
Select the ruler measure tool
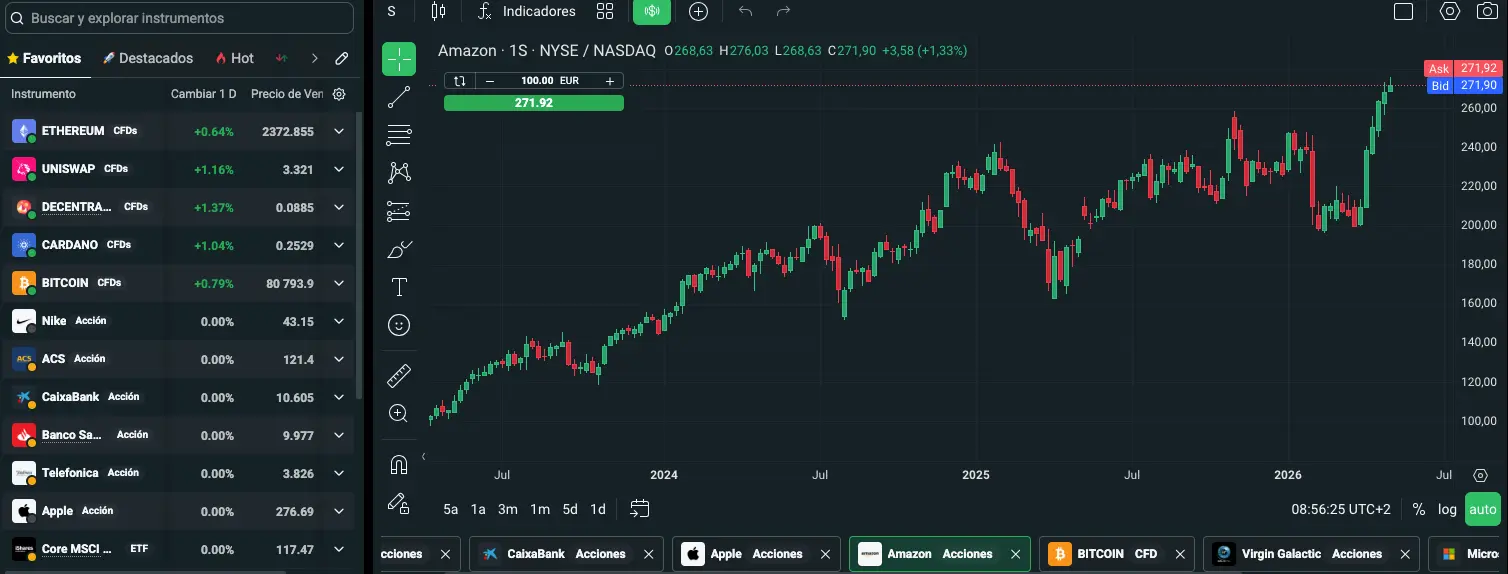point(399,376)
